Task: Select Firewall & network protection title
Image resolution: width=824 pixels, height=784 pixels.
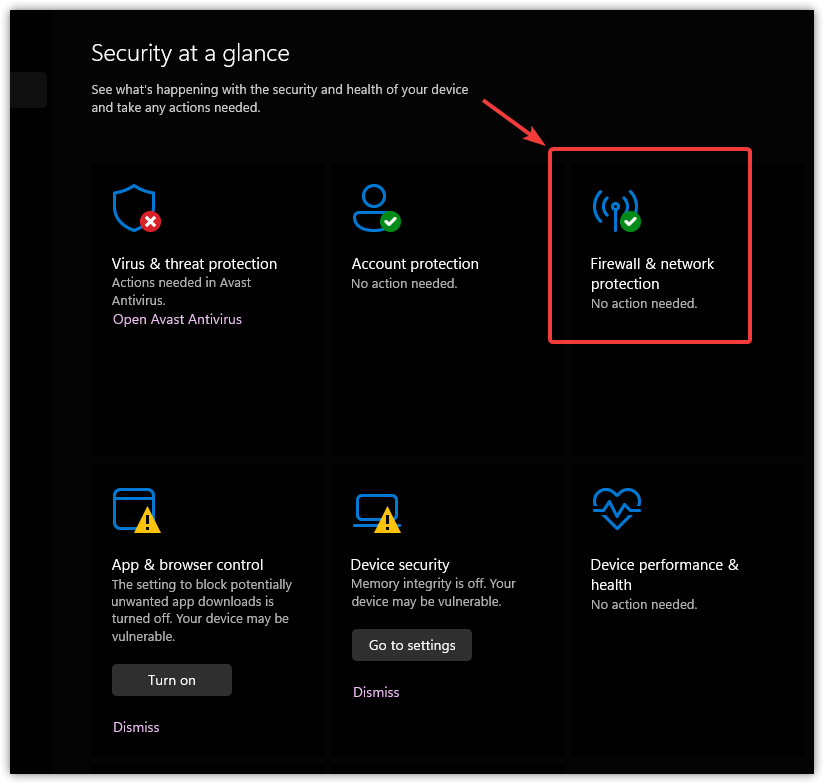Action: (652, 274)
